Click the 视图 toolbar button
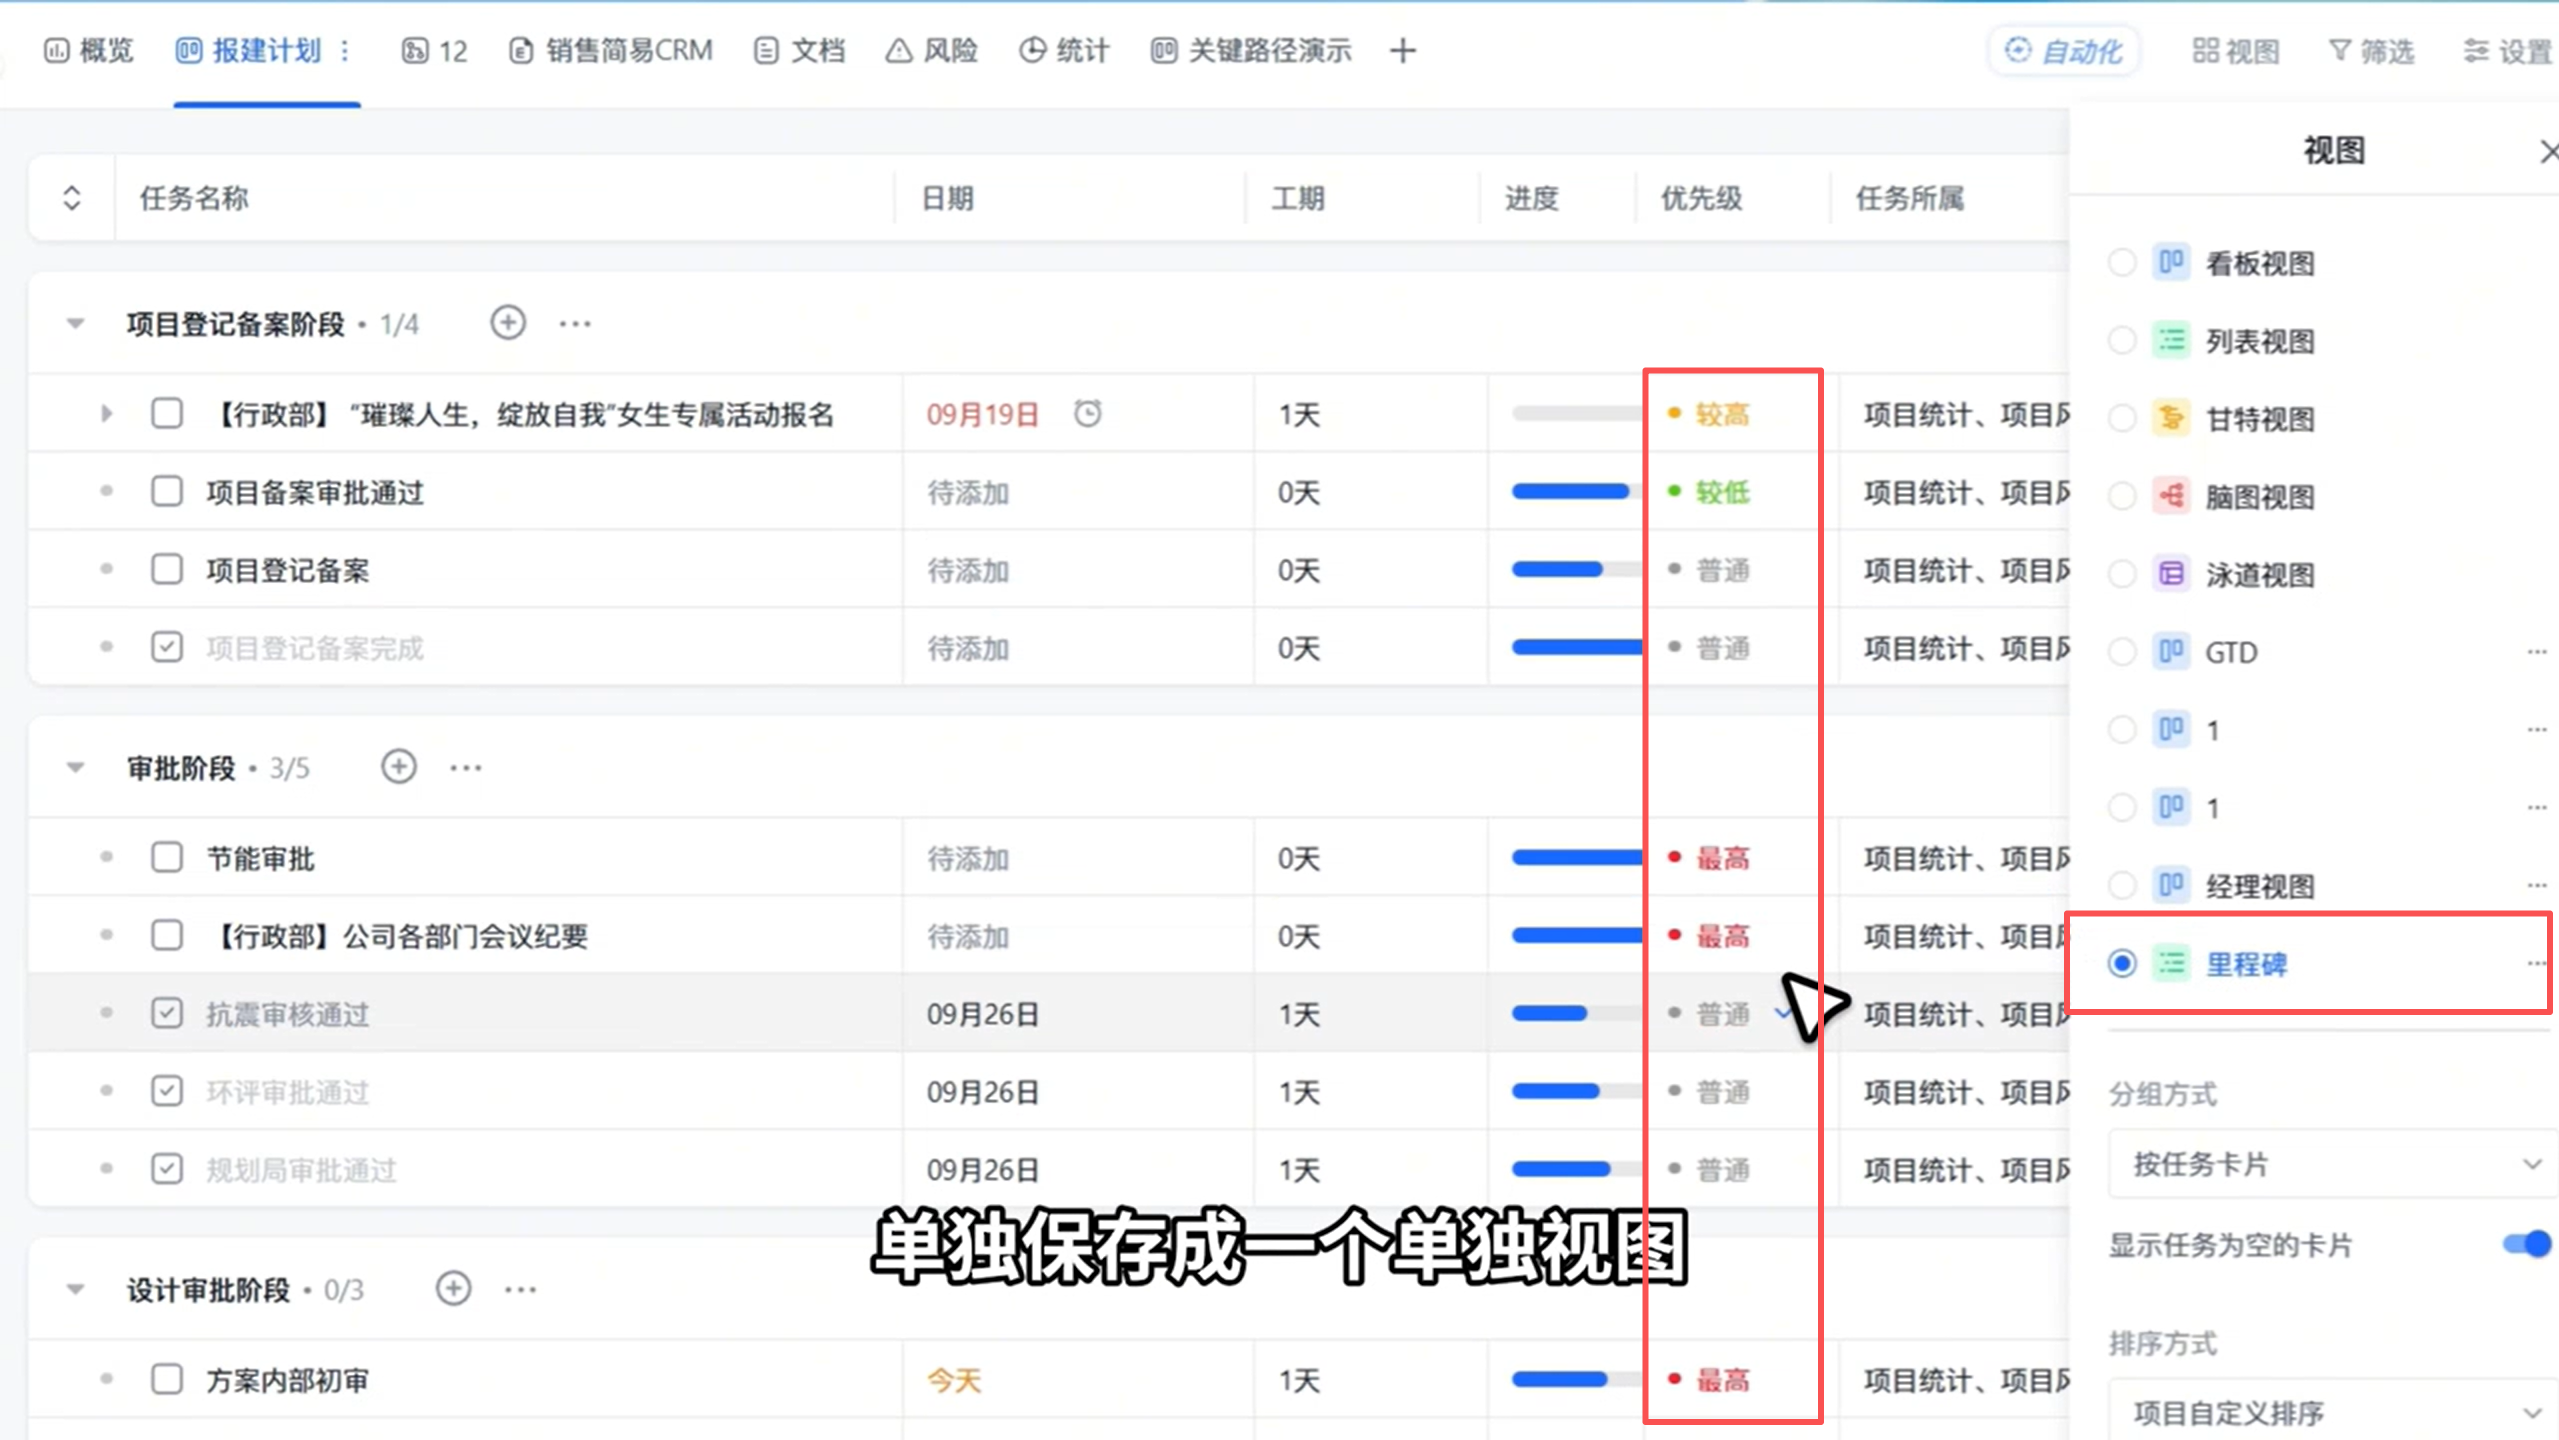Image resolution: width=2559 pixels, height=1440 pixels. tap(2236, 51)
